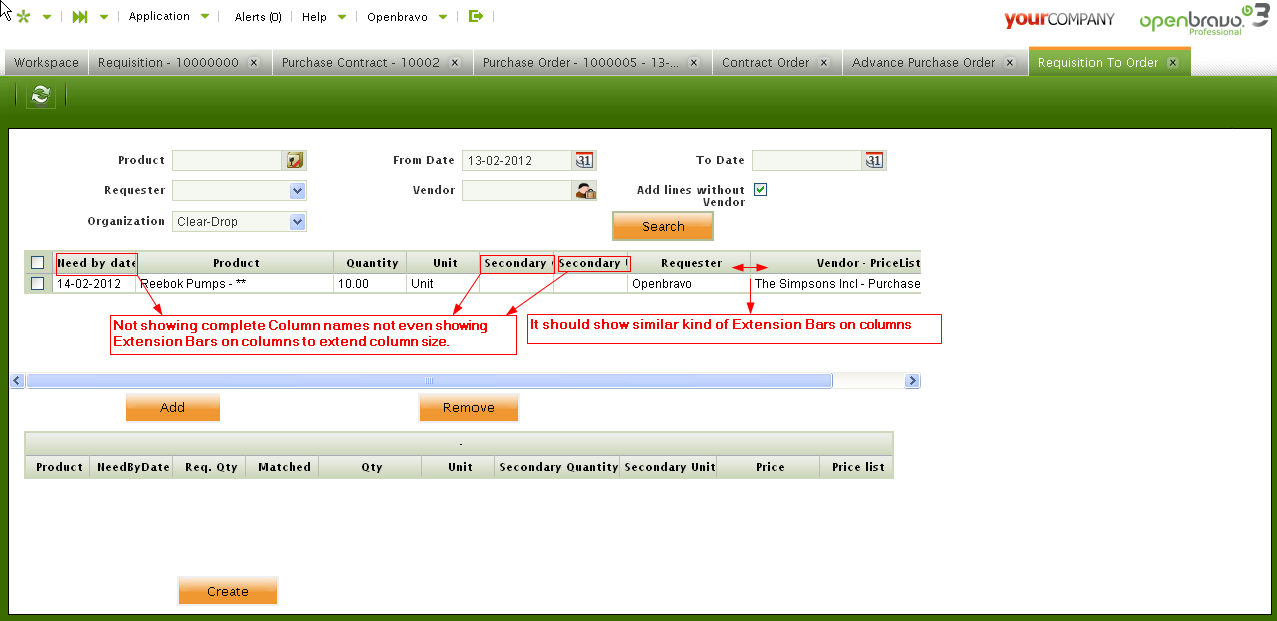Click the Need by date column header
The width and height of the screenshot is (1277, 621).
coord(96,263)
